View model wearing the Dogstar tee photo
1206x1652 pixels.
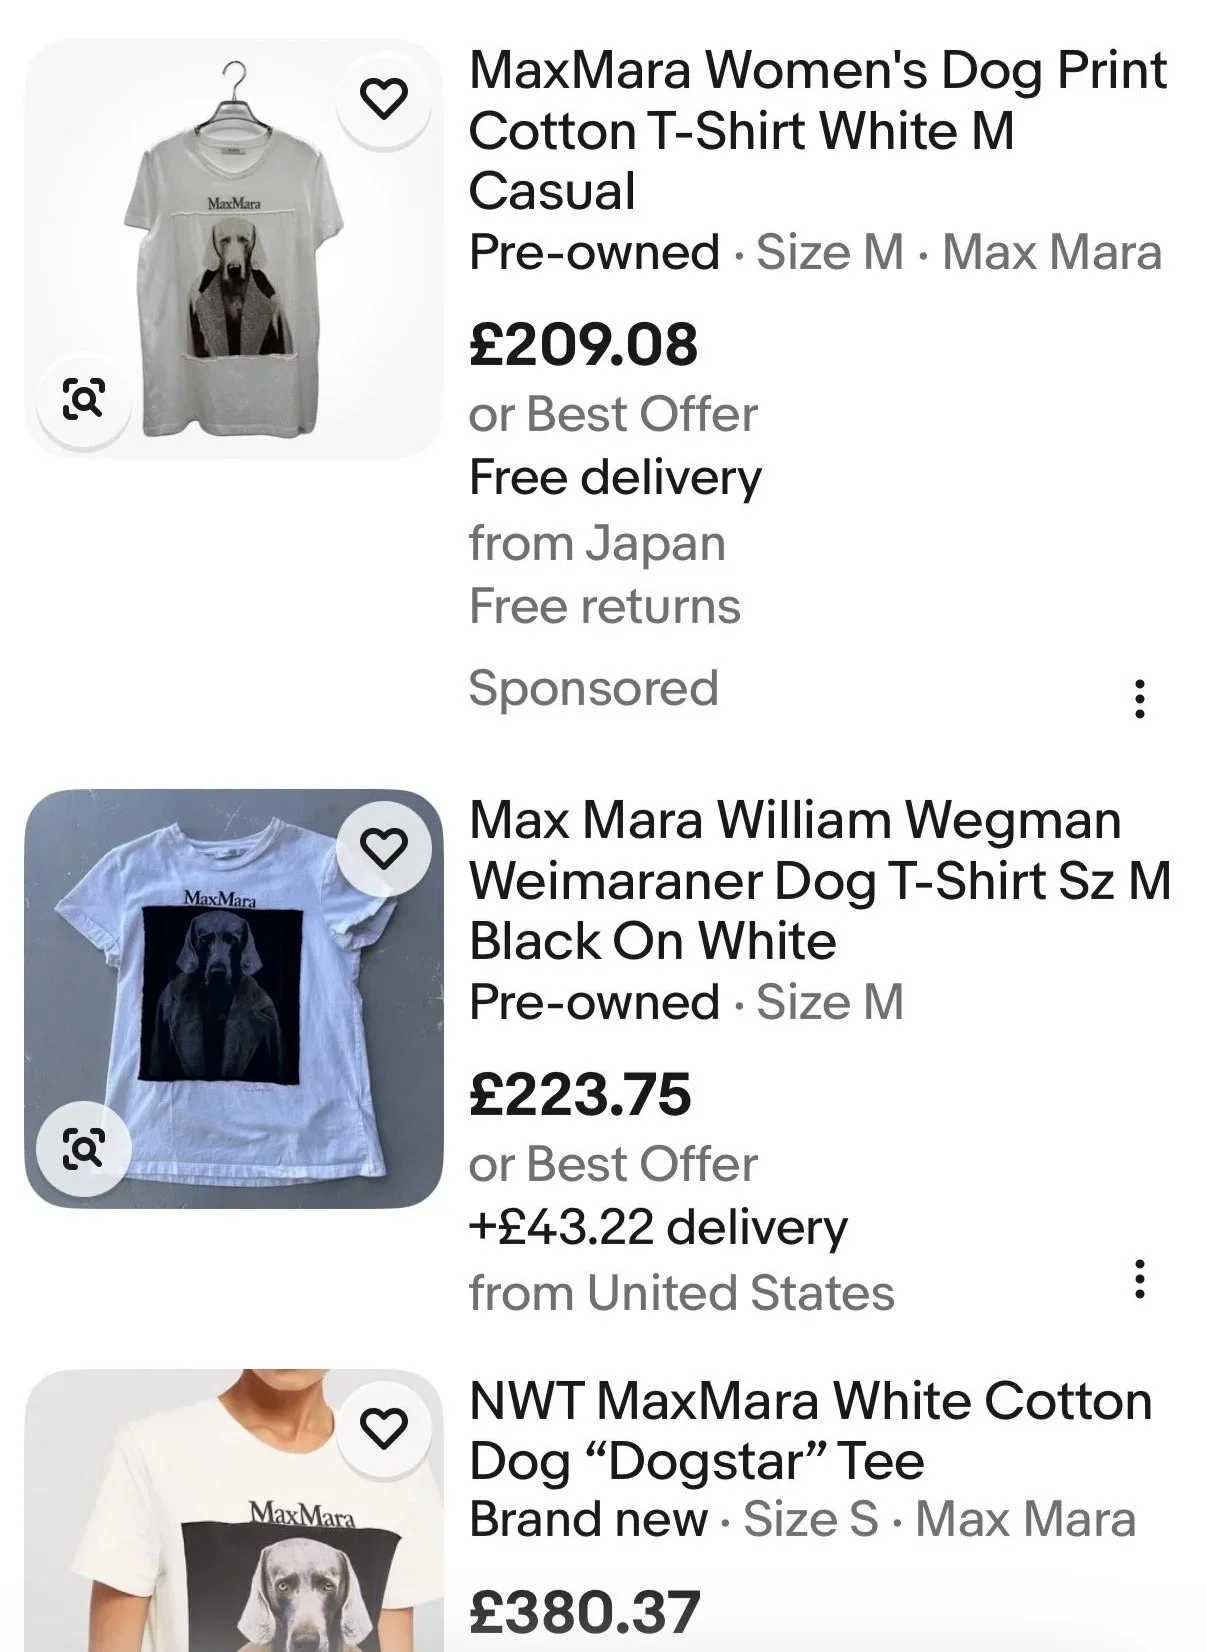(234, 1511)
